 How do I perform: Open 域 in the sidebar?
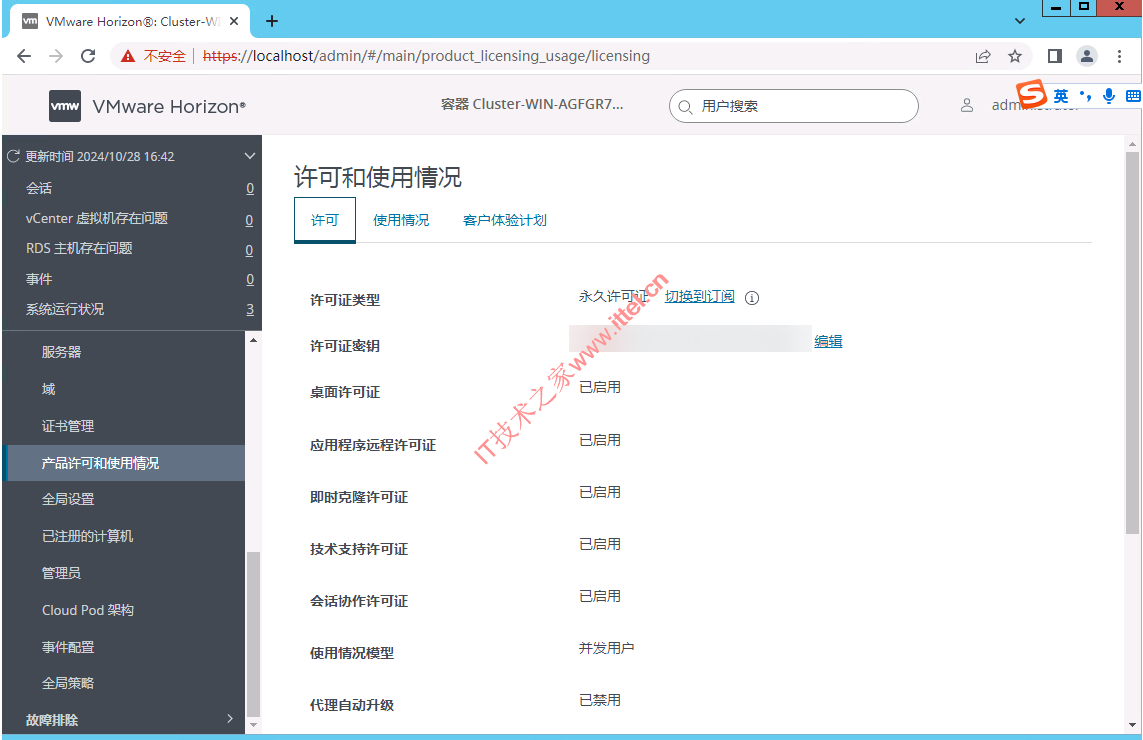[49, 389]
